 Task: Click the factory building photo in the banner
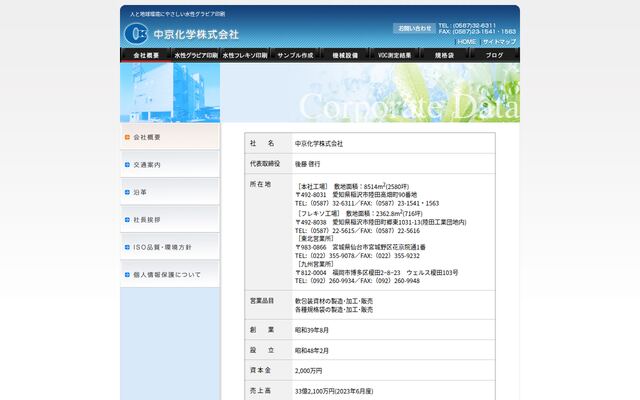[170, 93]
